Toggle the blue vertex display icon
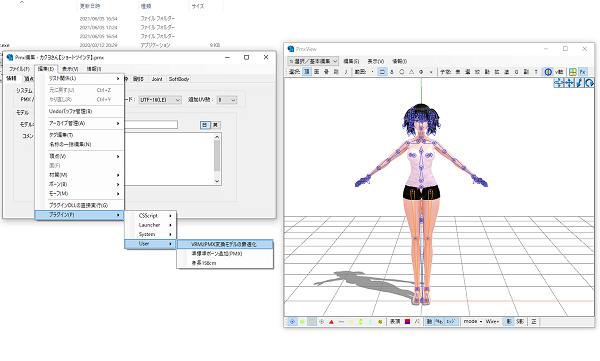The width and height of the screenshot is (600, 361). pyautogui.click(x=292, y=322)
